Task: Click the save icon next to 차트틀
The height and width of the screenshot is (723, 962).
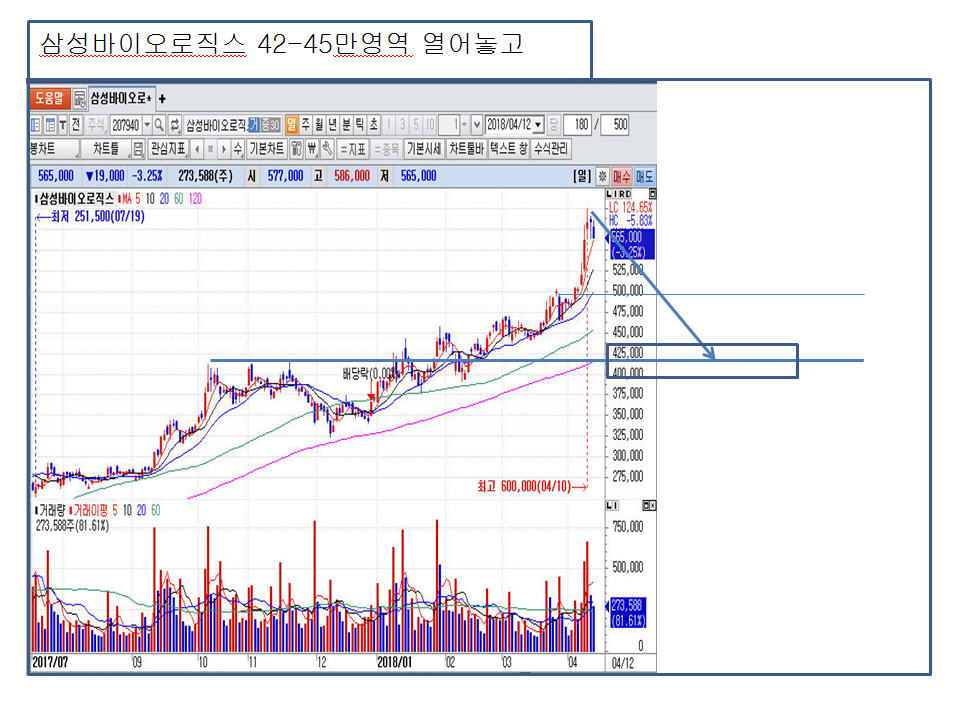Action: (138, 149)
